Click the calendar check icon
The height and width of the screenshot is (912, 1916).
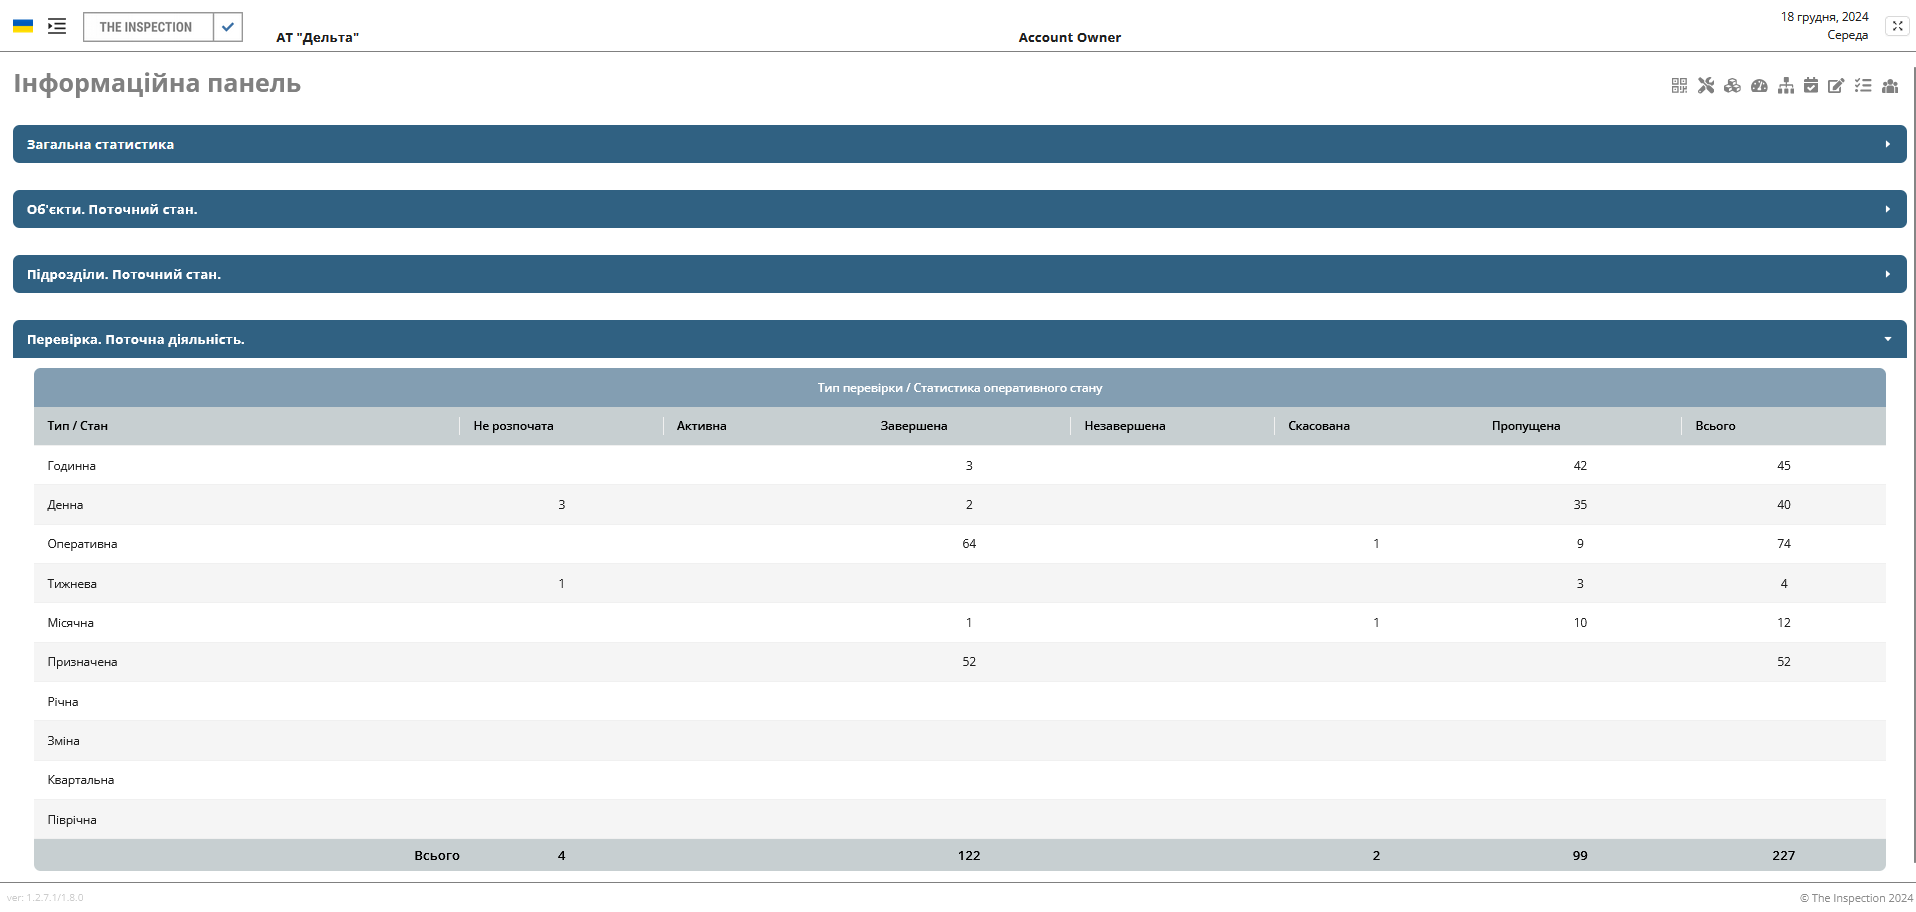point(1811,86)
